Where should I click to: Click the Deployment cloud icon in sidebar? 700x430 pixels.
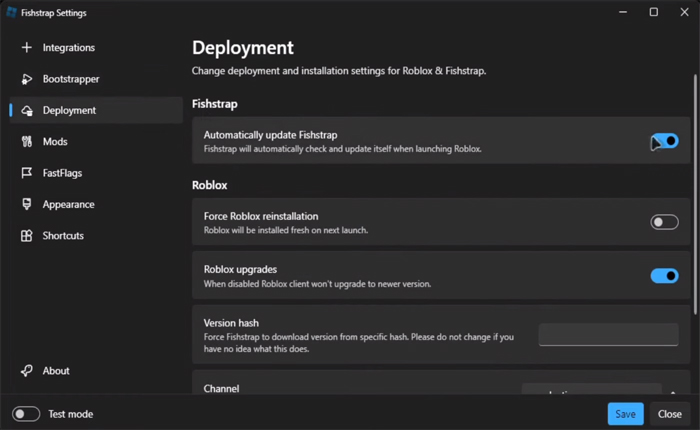pos(27,111)
